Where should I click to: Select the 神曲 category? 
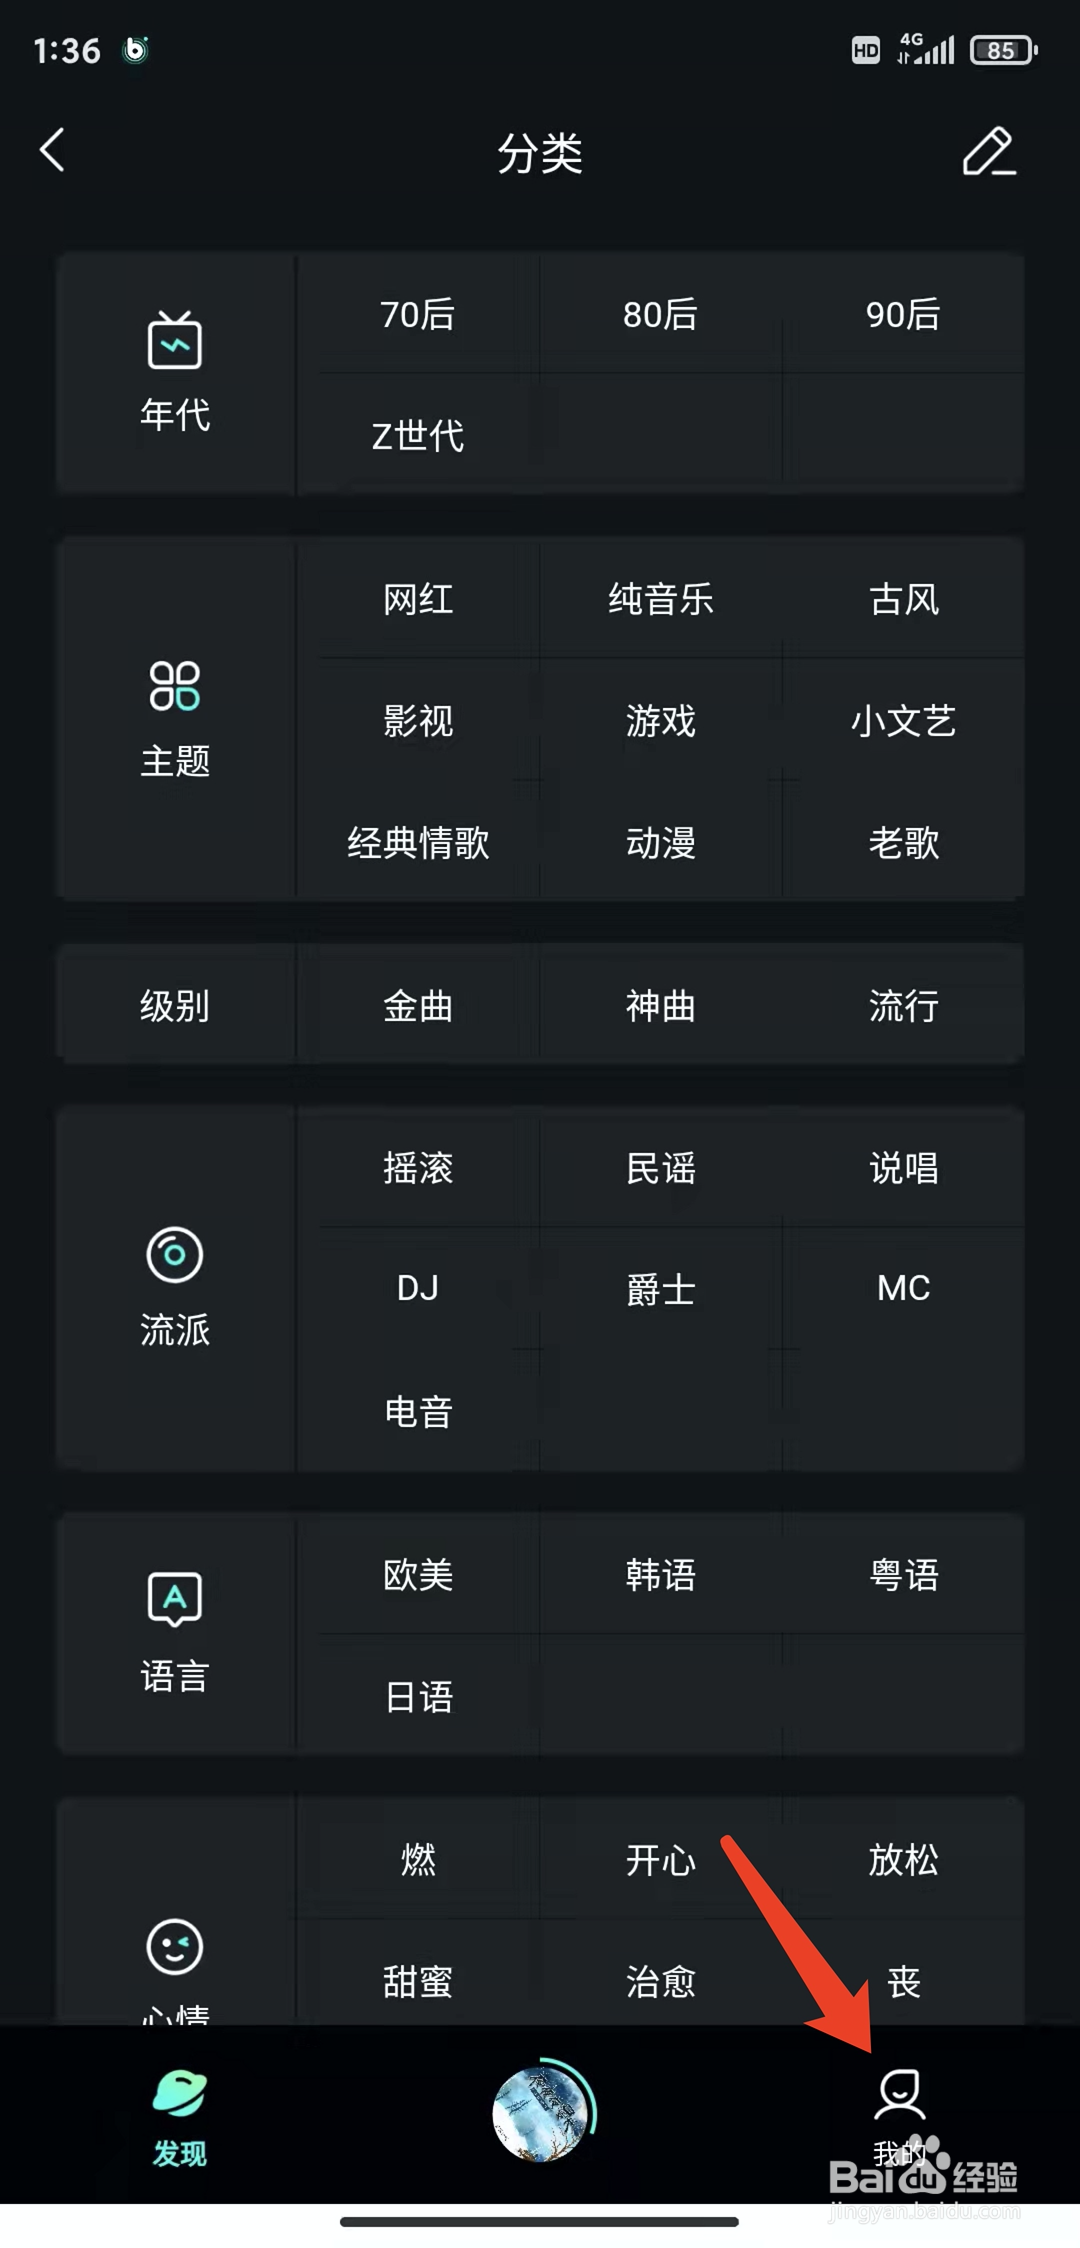(x=661, y=1006)
